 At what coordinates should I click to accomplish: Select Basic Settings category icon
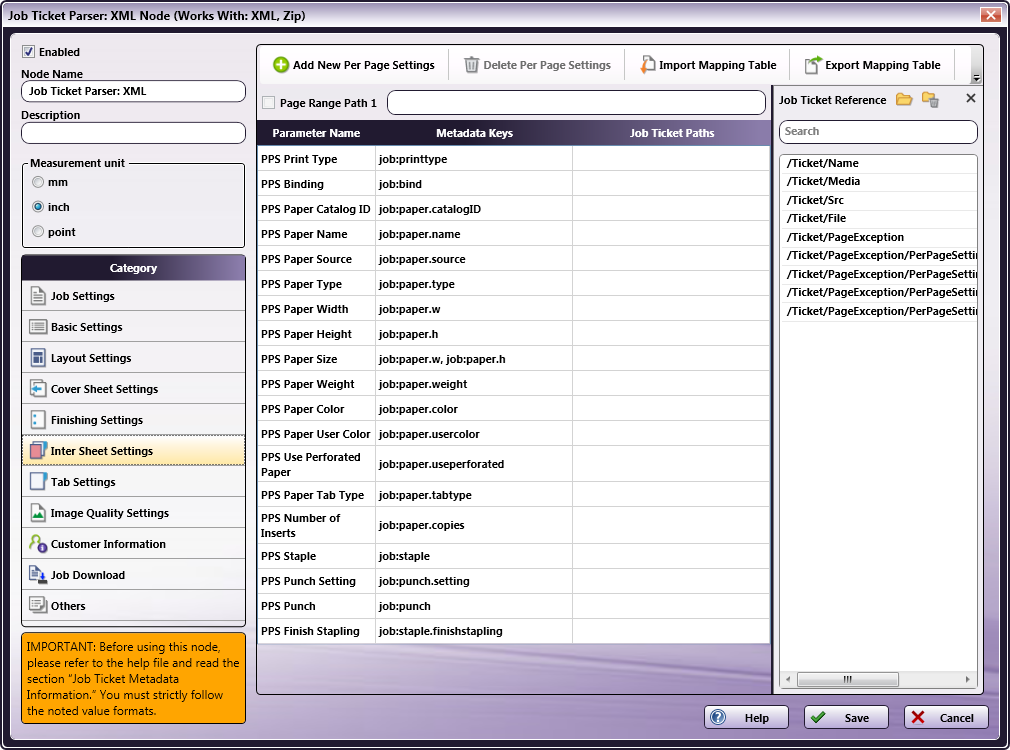click(38, 327)
